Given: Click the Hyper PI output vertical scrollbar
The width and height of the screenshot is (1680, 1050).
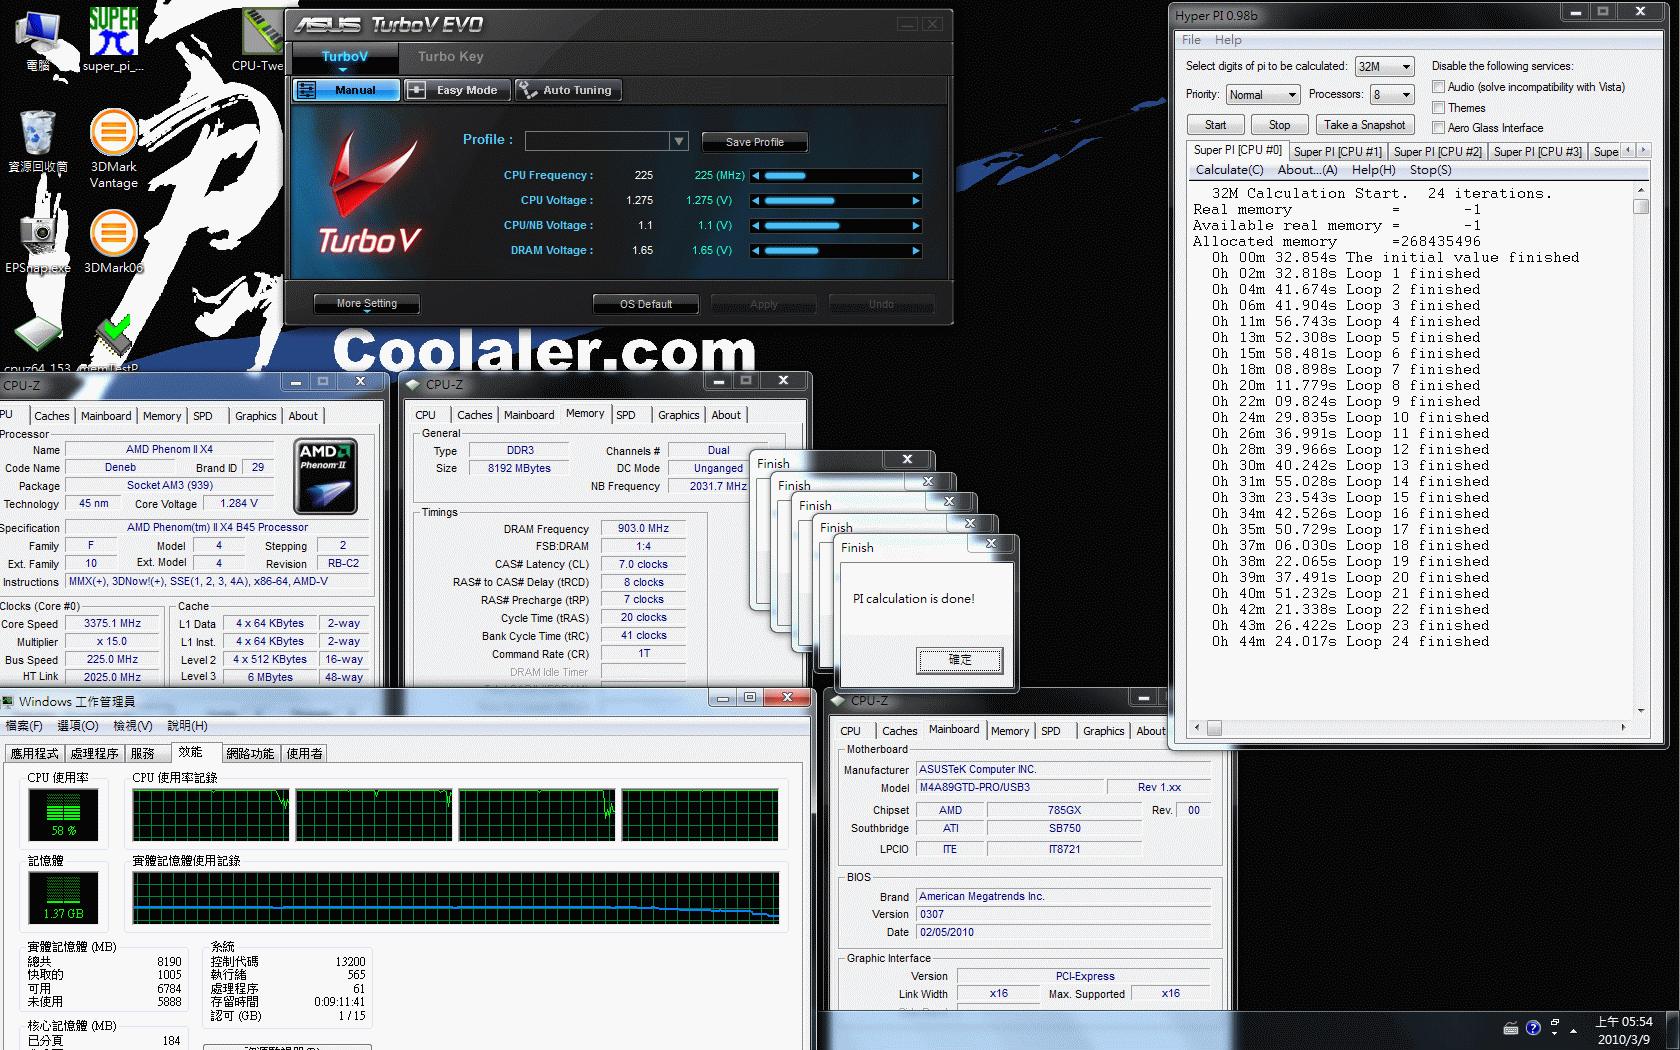Looking at the screenshot, I should [x=1640, y=450].
